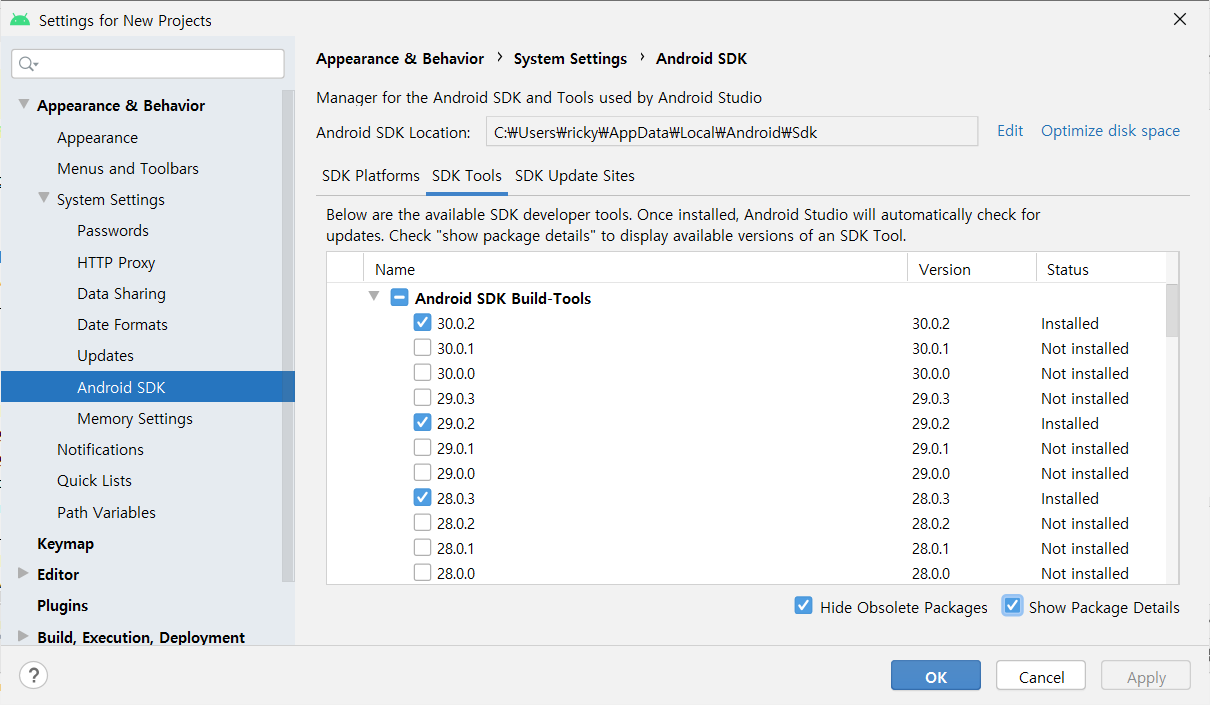This screenshot has width=1210, height=705.
Task: Expand Build, Execution, Deployment section
Action: [24, 637]
